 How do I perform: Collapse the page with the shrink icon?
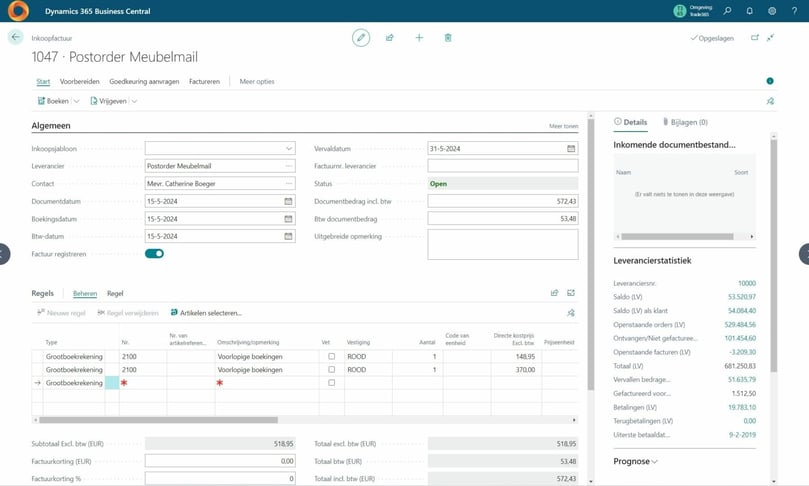click(770, 38)
